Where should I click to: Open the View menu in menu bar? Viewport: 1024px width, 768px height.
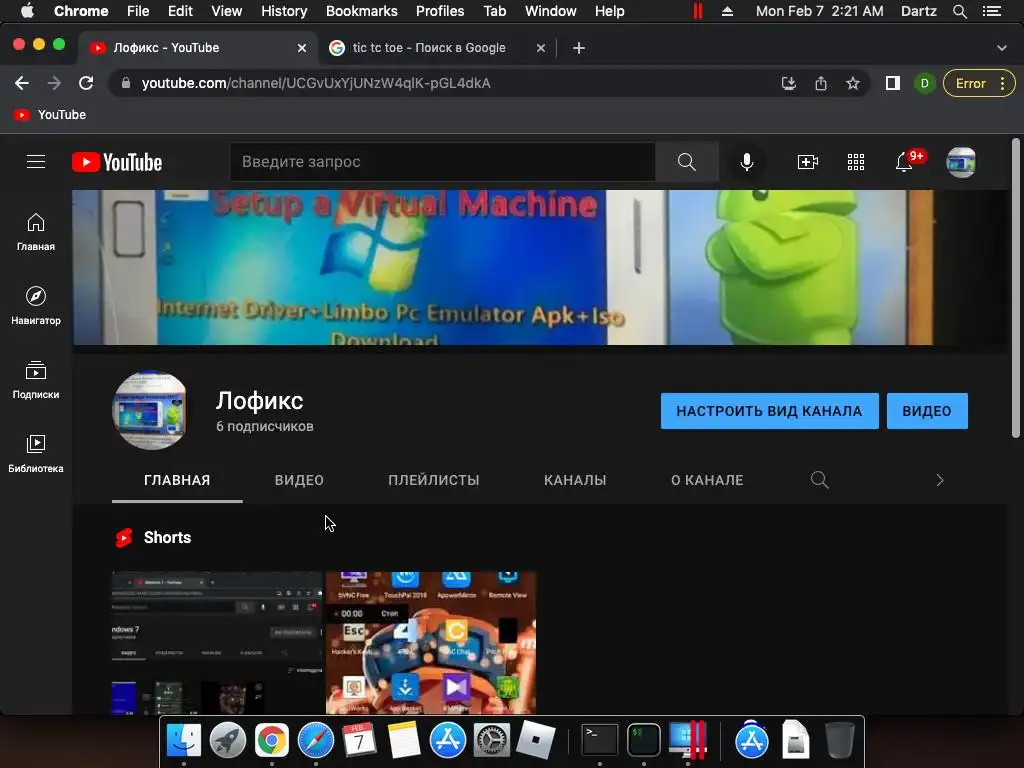click(227, 11)
